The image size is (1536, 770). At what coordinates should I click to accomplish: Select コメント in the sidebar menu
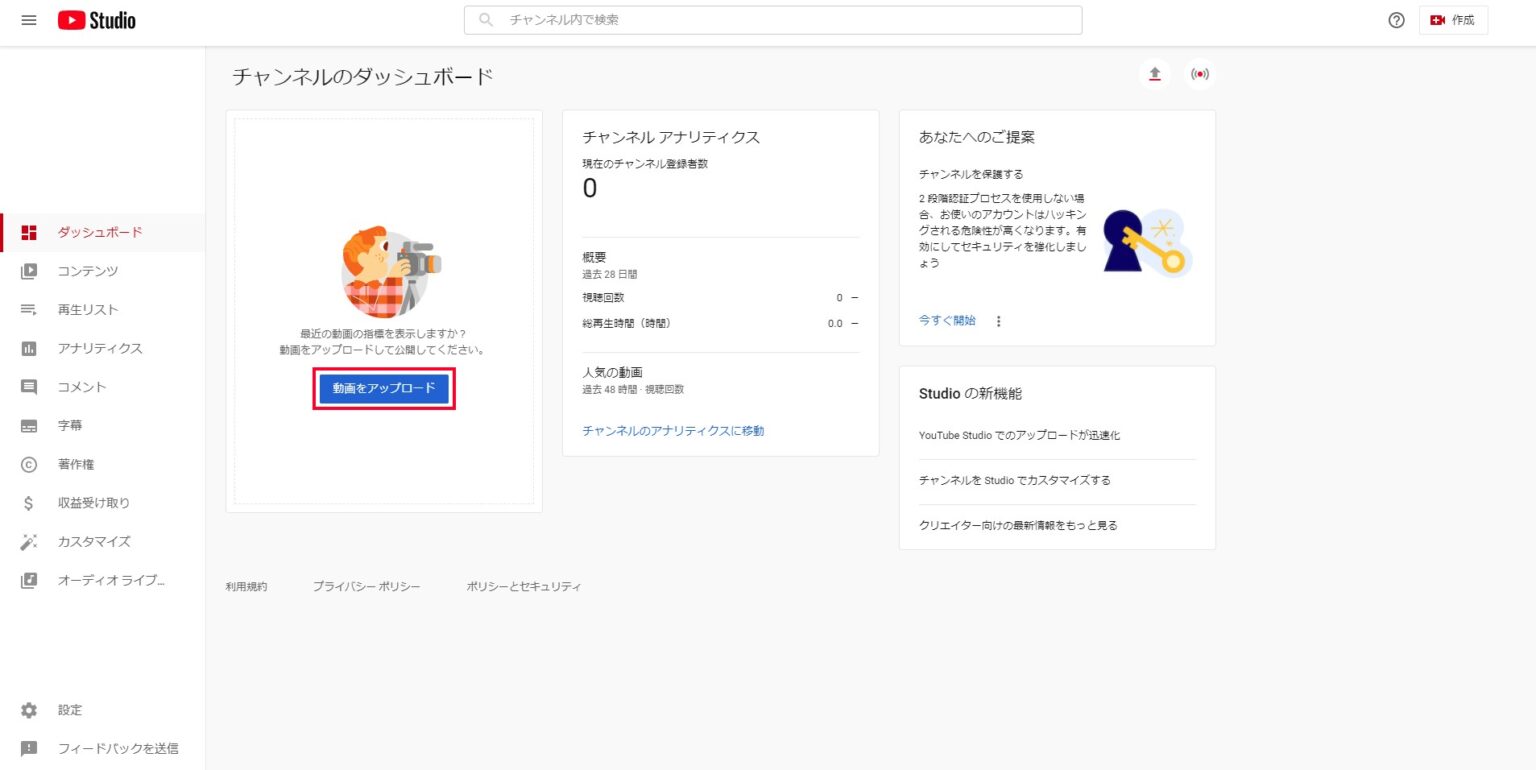tap(82, 387)
